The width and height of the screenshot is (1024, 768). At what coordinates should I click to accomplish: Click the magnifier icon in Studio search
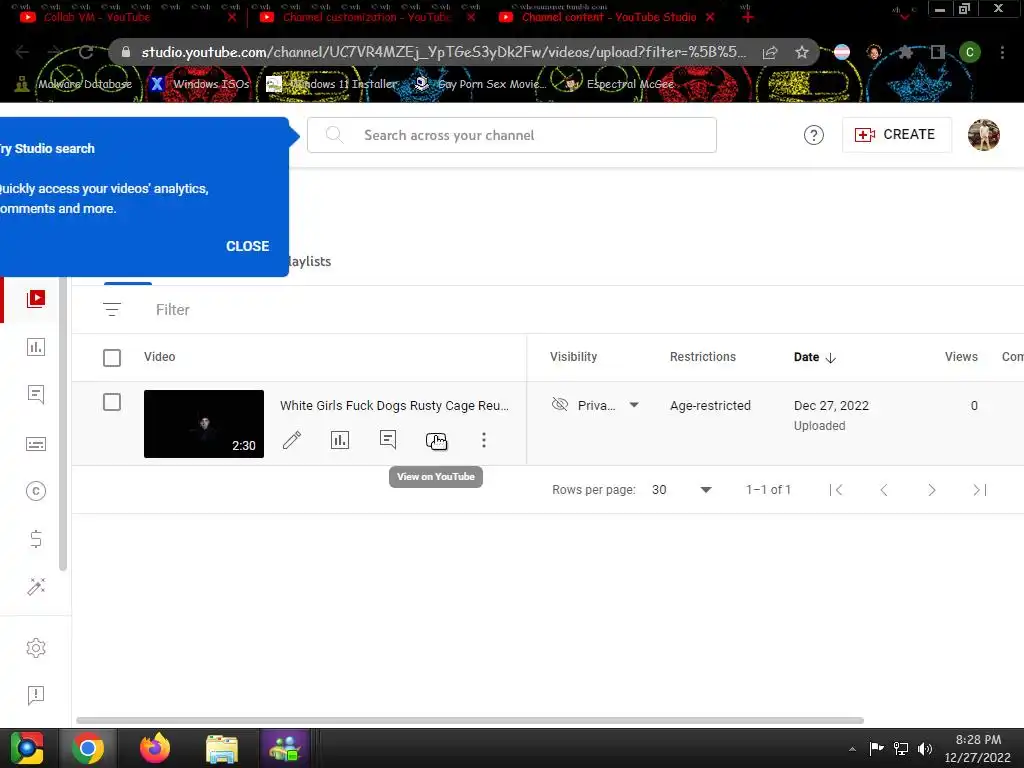(x=334, y=135)
